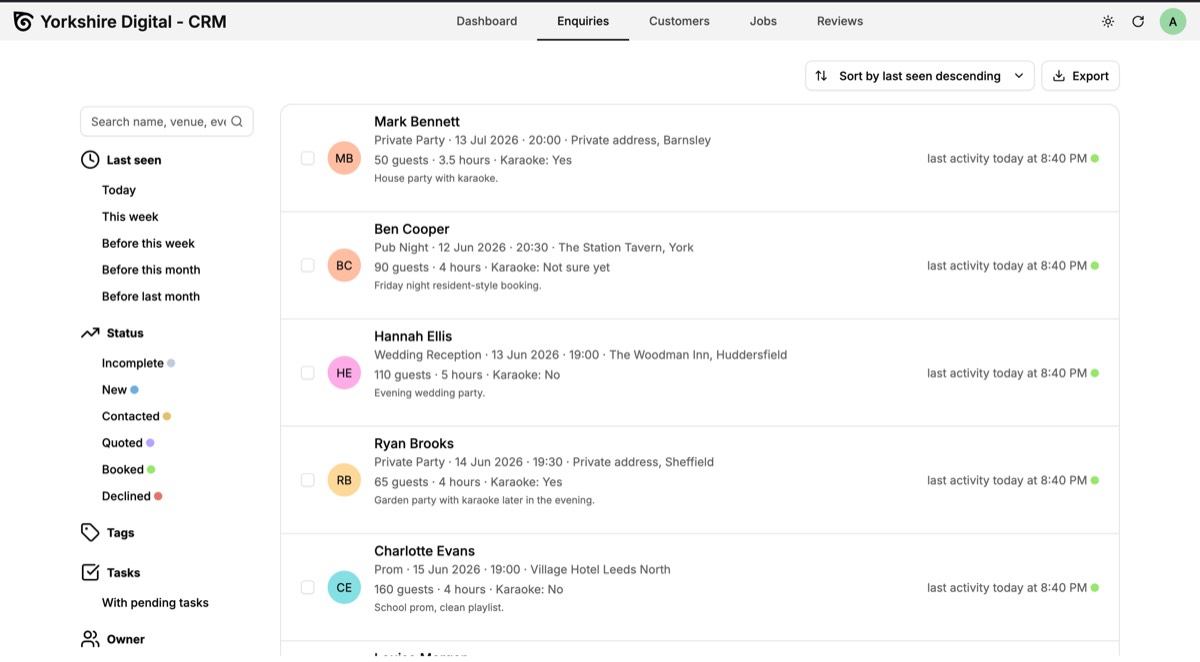Image resolution: width=1200 pixels, height=662 pixels.
Task: Go to the Dashboard tab
Action: [x=487, y=21]
